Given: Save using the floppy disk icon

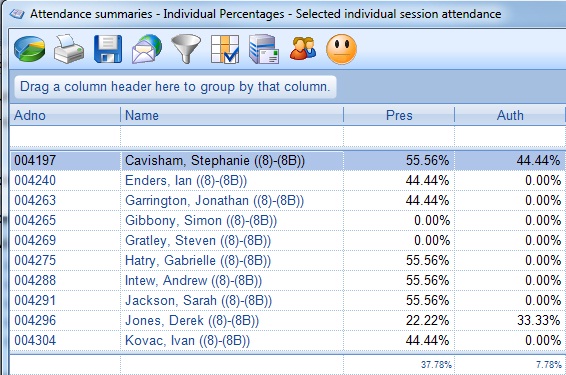Looking at the screenshot, I should (108, 49).
